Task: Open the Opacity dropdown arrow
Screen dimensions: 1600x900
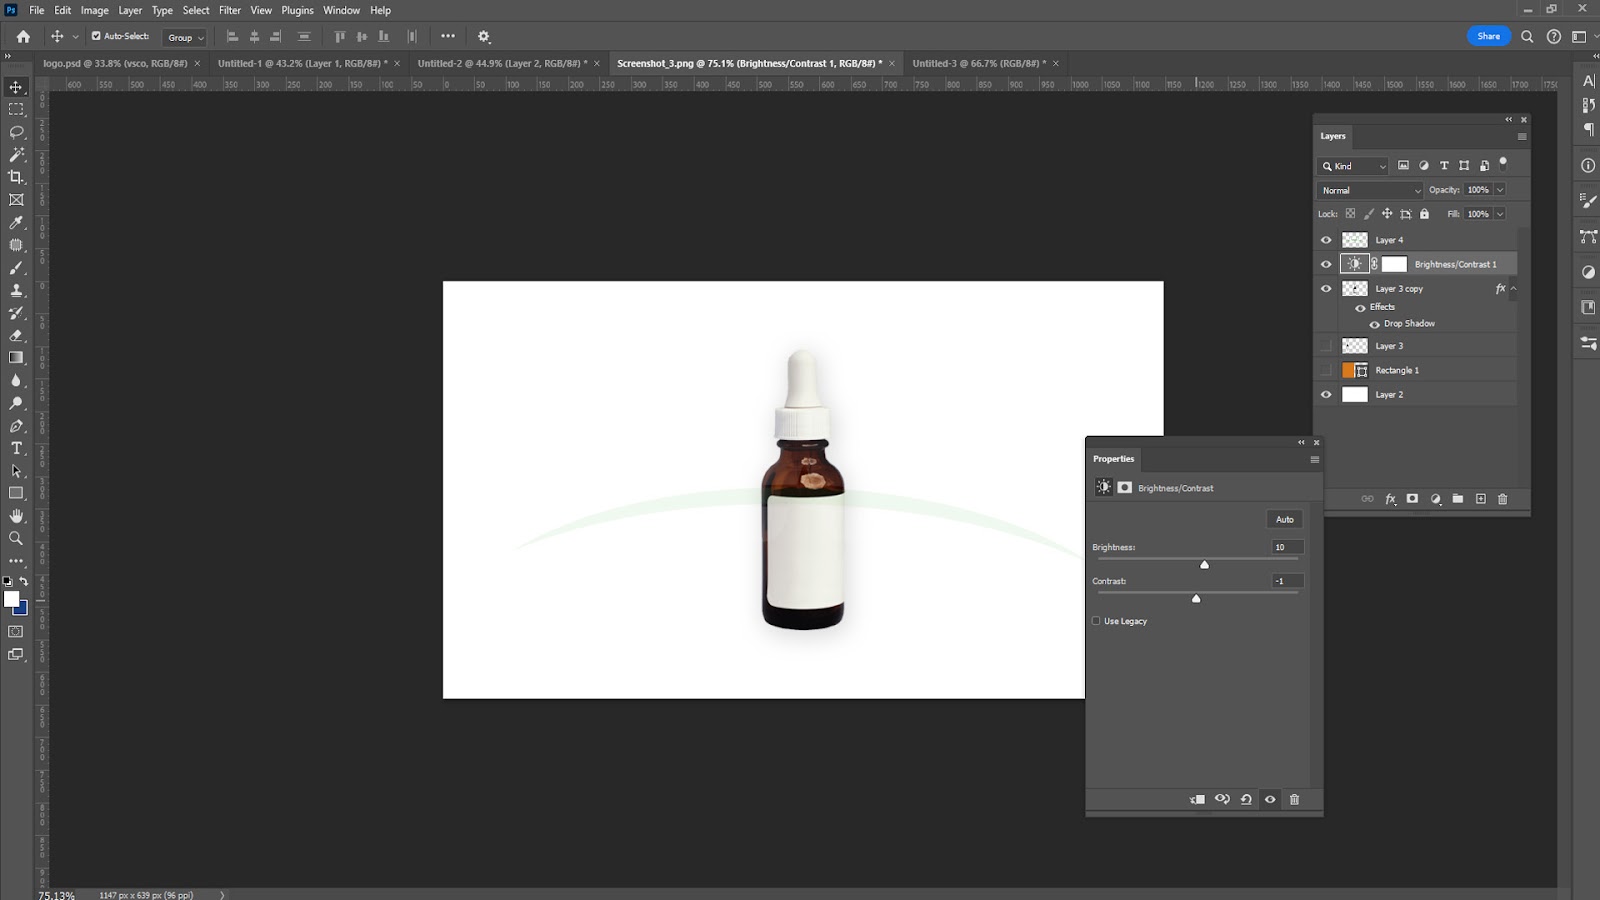Action: pyautogui.click(x=1500, y=190)
